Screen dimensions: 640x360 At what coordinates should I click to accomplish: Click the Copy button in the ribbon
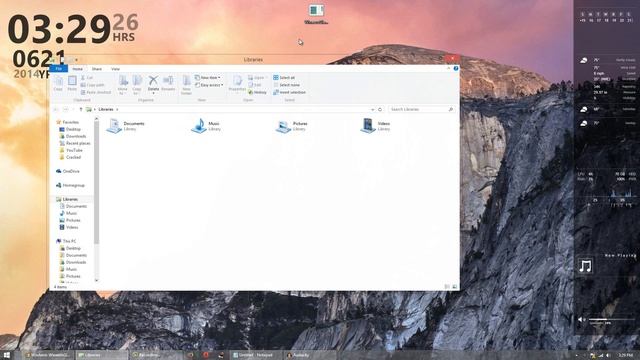(58, 83)
